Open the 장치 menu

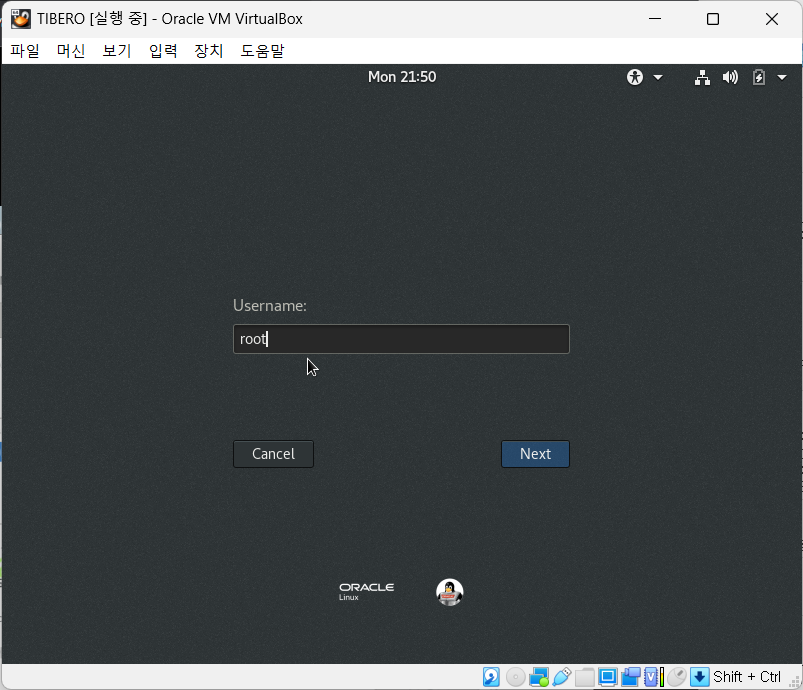[208, 51]
